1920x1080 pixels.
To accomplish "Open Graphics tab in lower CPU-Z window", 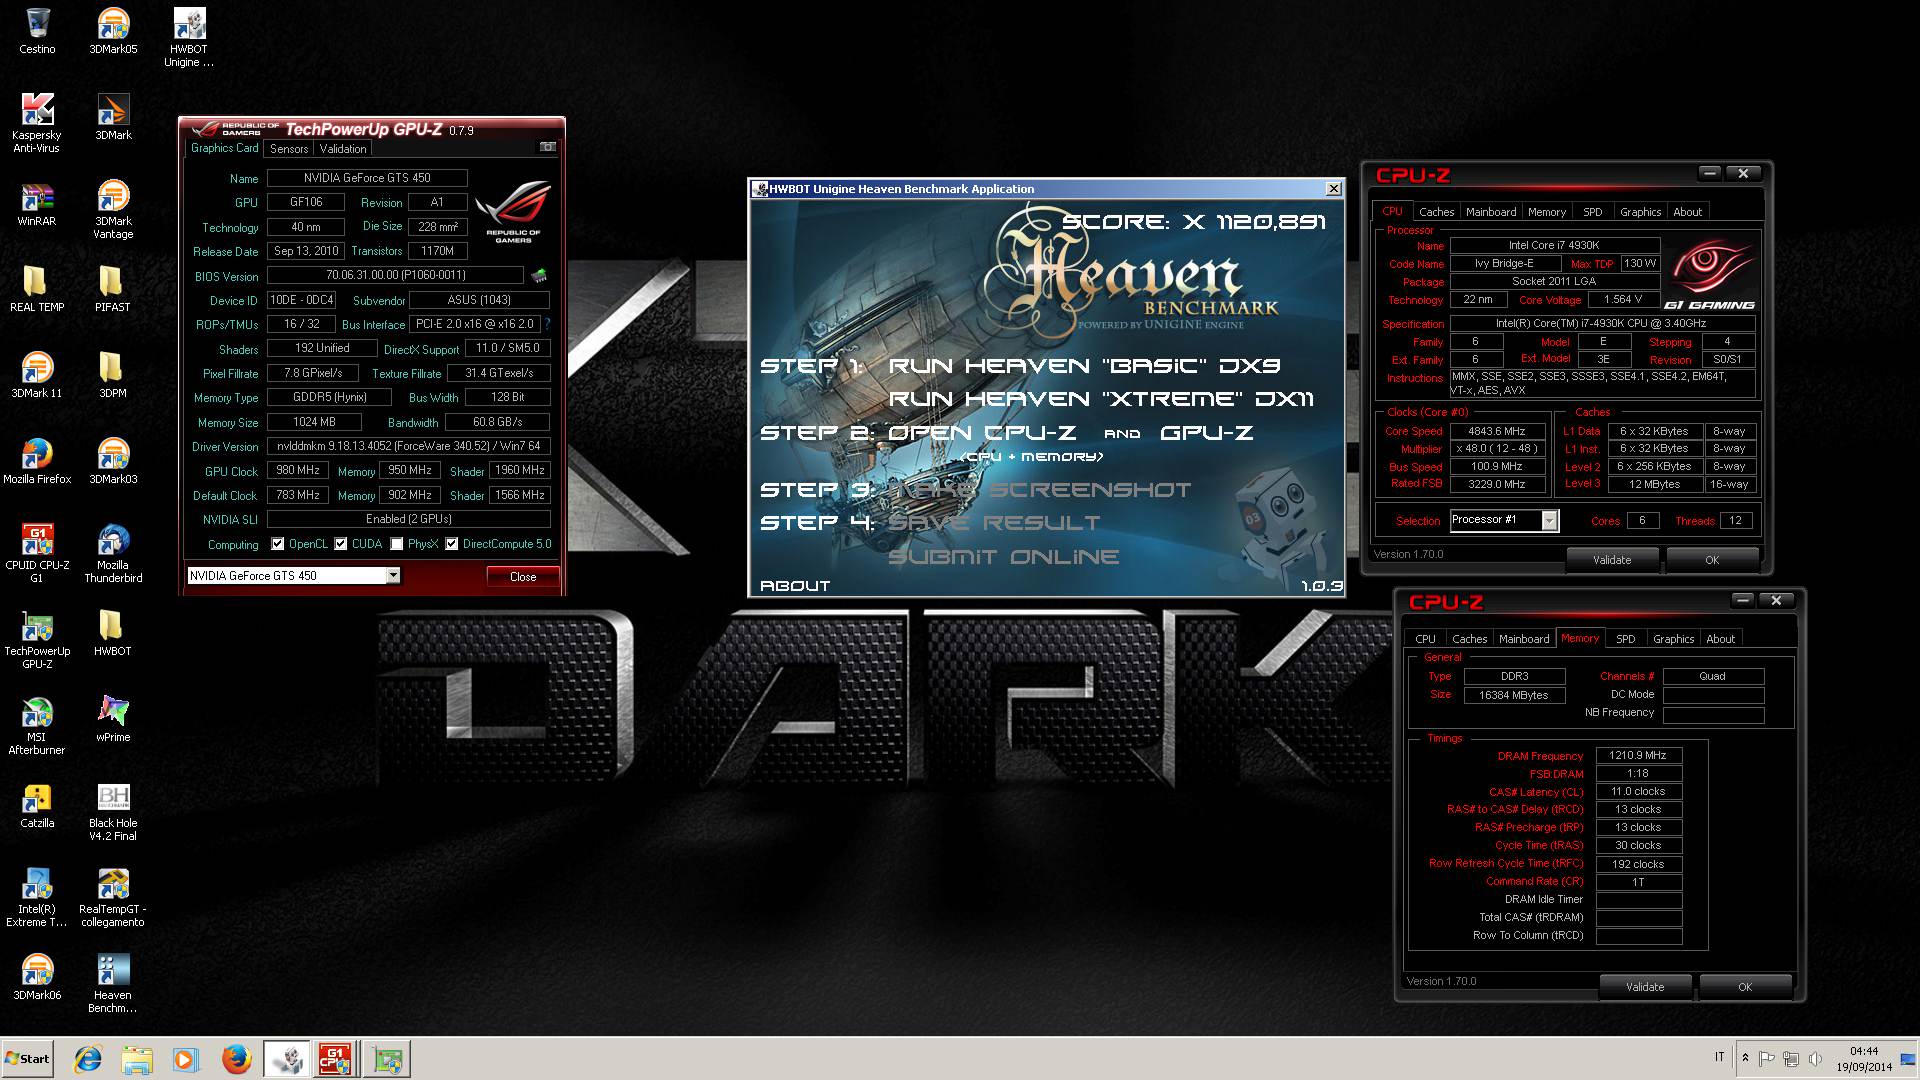I will click(x=1673, y=639).
